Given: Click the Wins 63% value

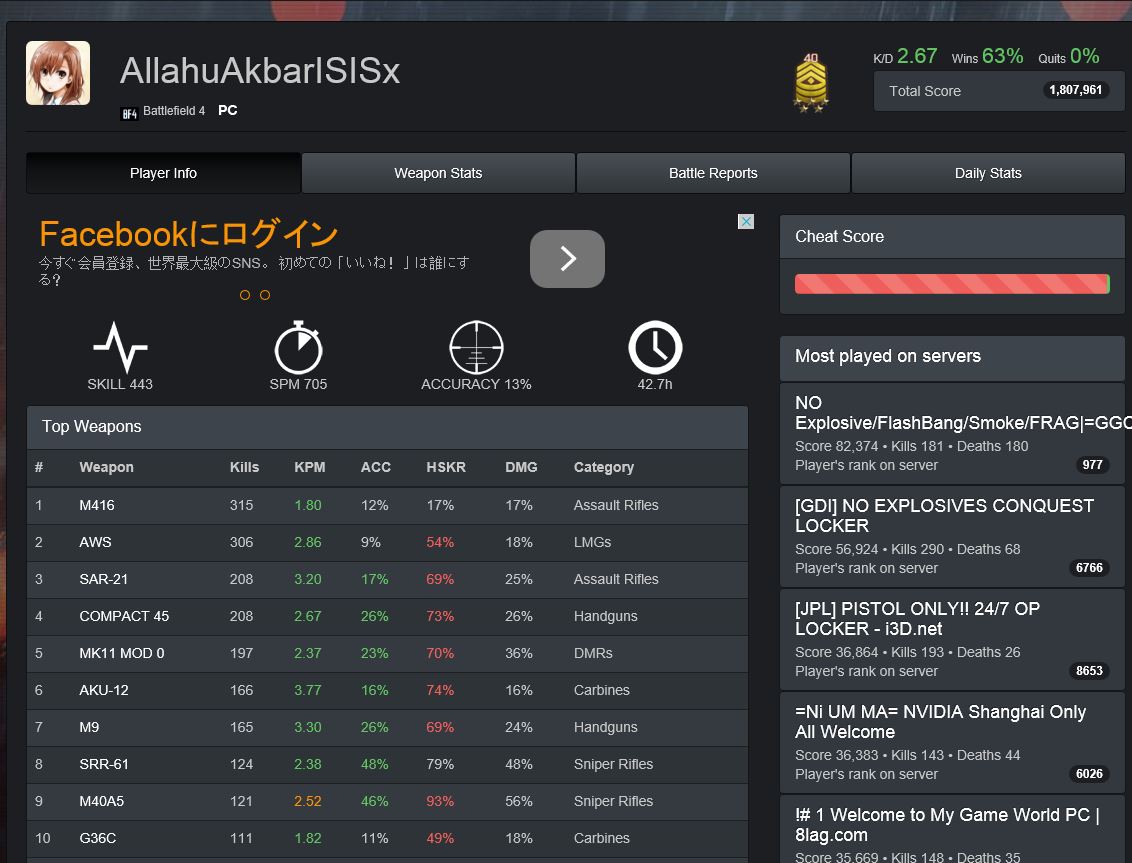Looking at the screenshot, I should [1003, 56].
